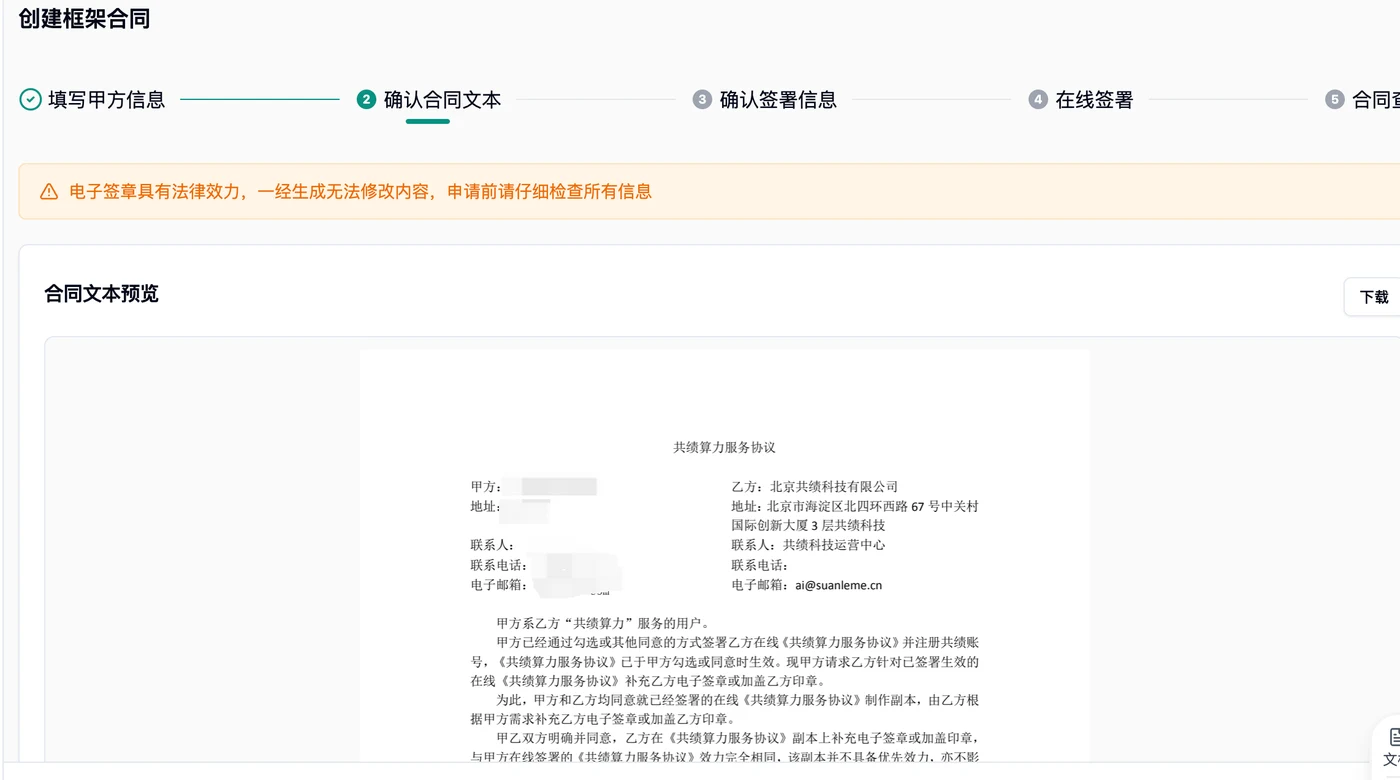Click the paragraph 甲方系乙方“共绩算力”服务的用户

coord(603,623)
